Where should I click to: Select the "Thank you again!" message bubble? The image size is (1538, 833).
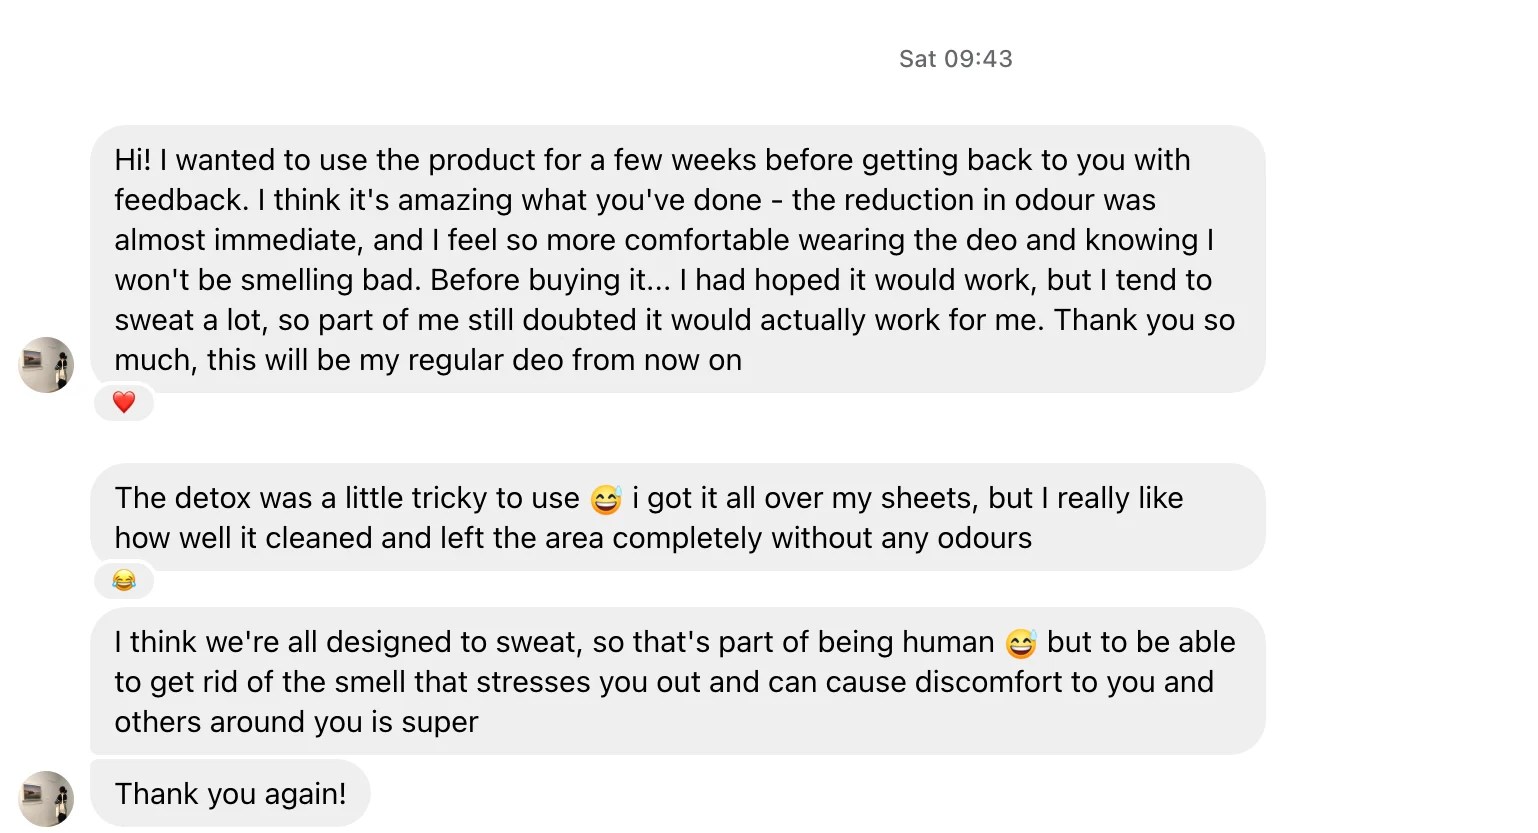230,794
